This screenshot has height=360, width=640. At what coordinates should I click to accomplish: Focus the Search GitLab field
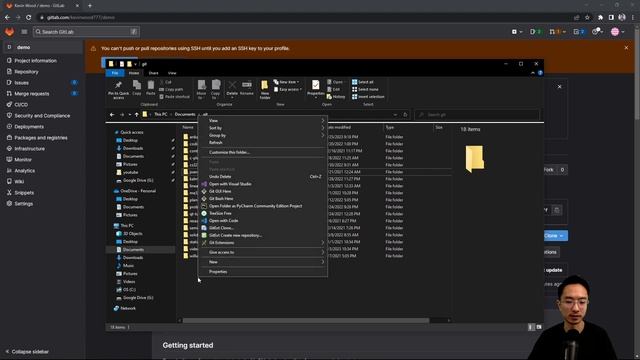[x=86, y=32]
